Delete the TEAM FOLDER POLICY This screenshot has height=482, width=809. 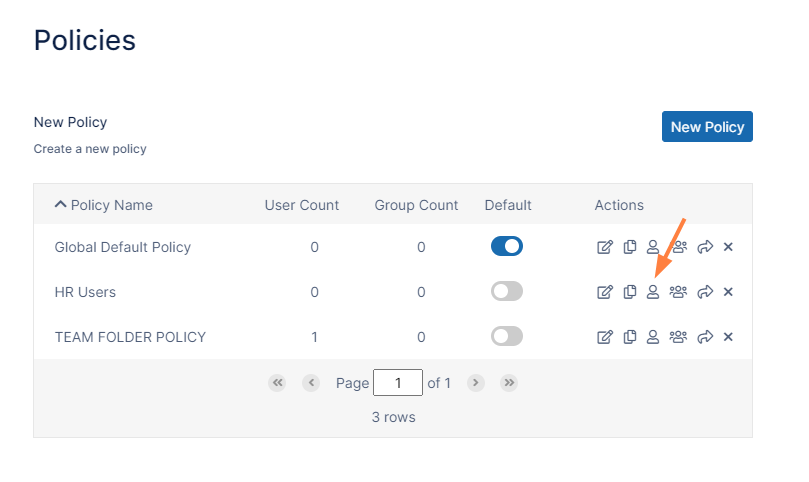click(x=728, y=337)
